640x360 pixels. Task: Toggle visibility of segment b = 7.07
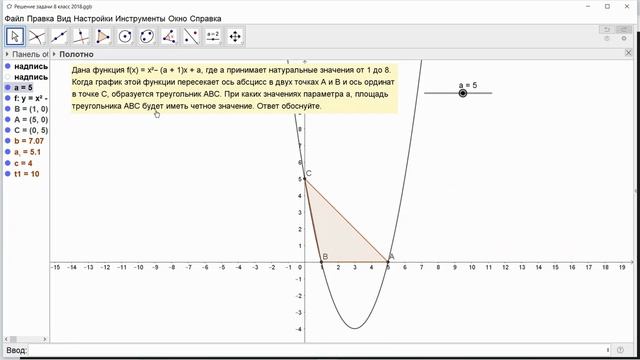tap(8, 141)
